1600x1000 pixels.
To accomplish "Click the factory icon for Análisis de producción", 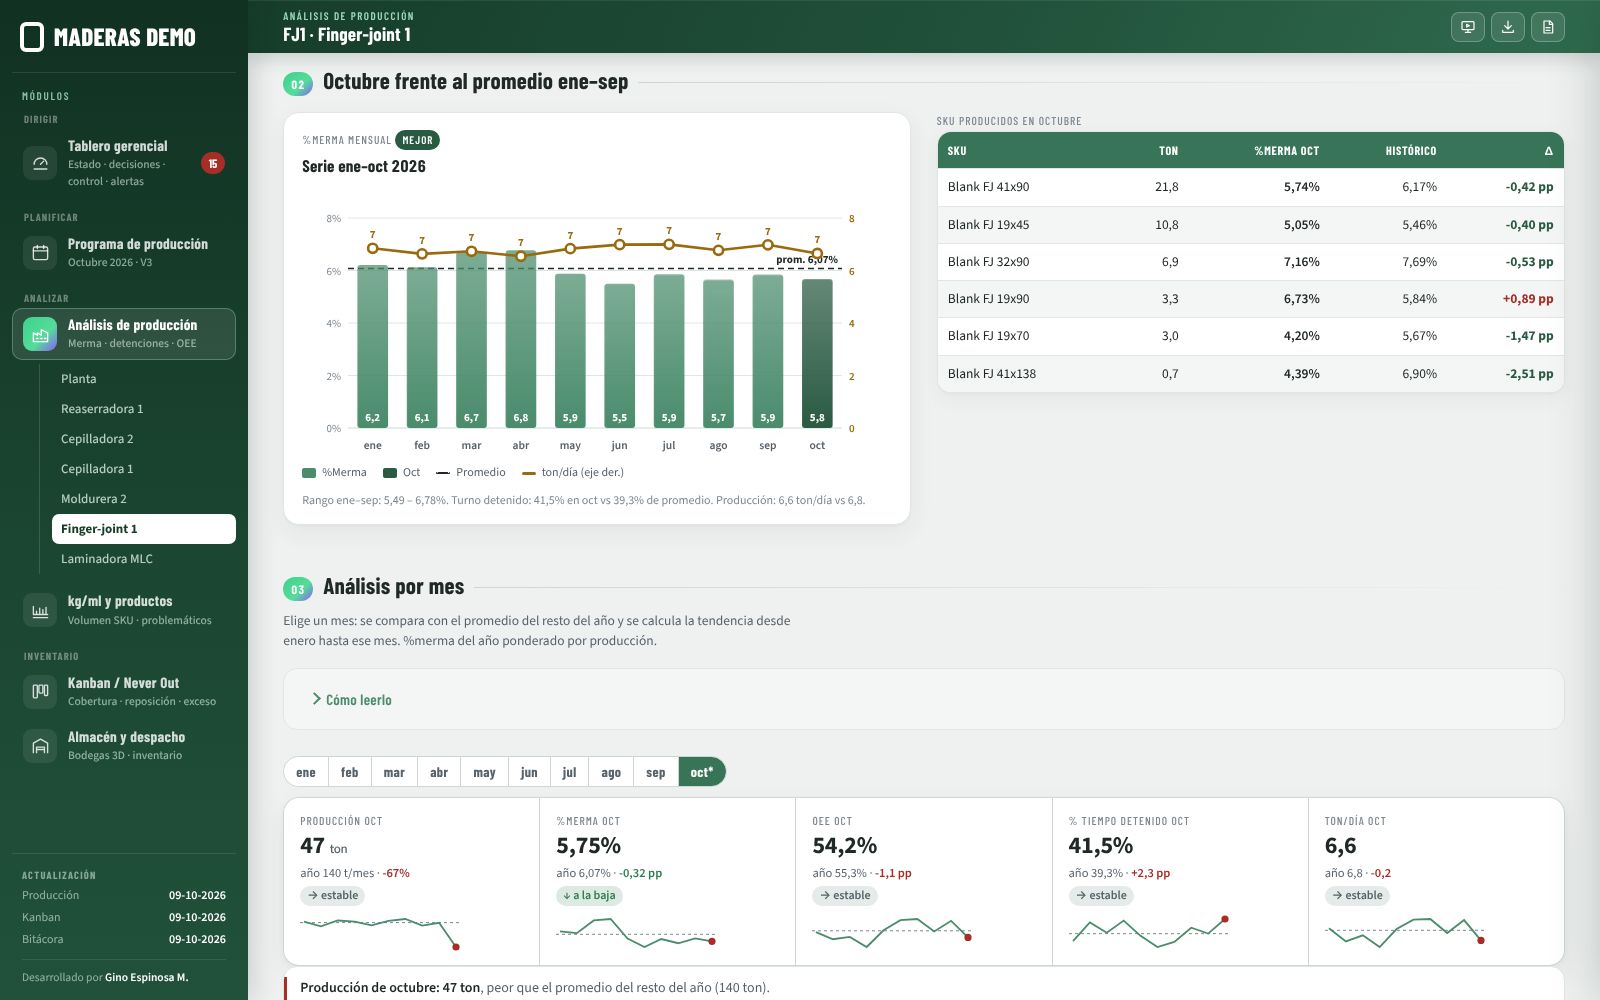I will point(40,334).
